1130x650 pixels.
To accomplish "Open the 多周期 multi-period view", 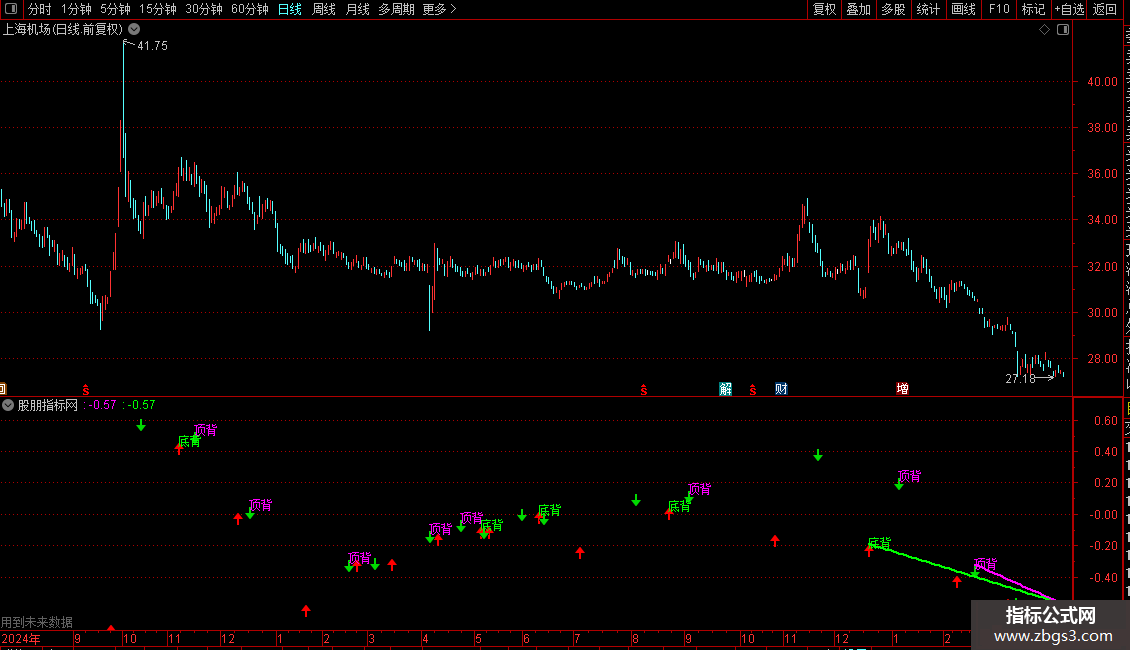I will pyautogui.click(x=396, y=9).
